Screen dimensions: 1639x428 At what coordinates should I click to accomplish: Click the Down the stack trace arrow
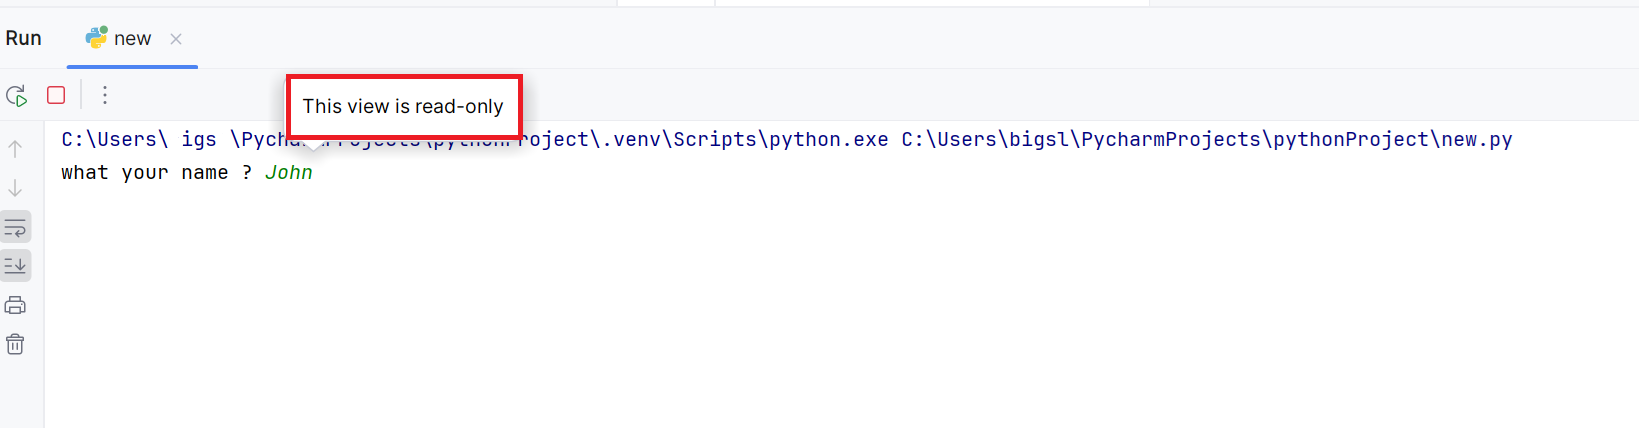click(15, 188)
